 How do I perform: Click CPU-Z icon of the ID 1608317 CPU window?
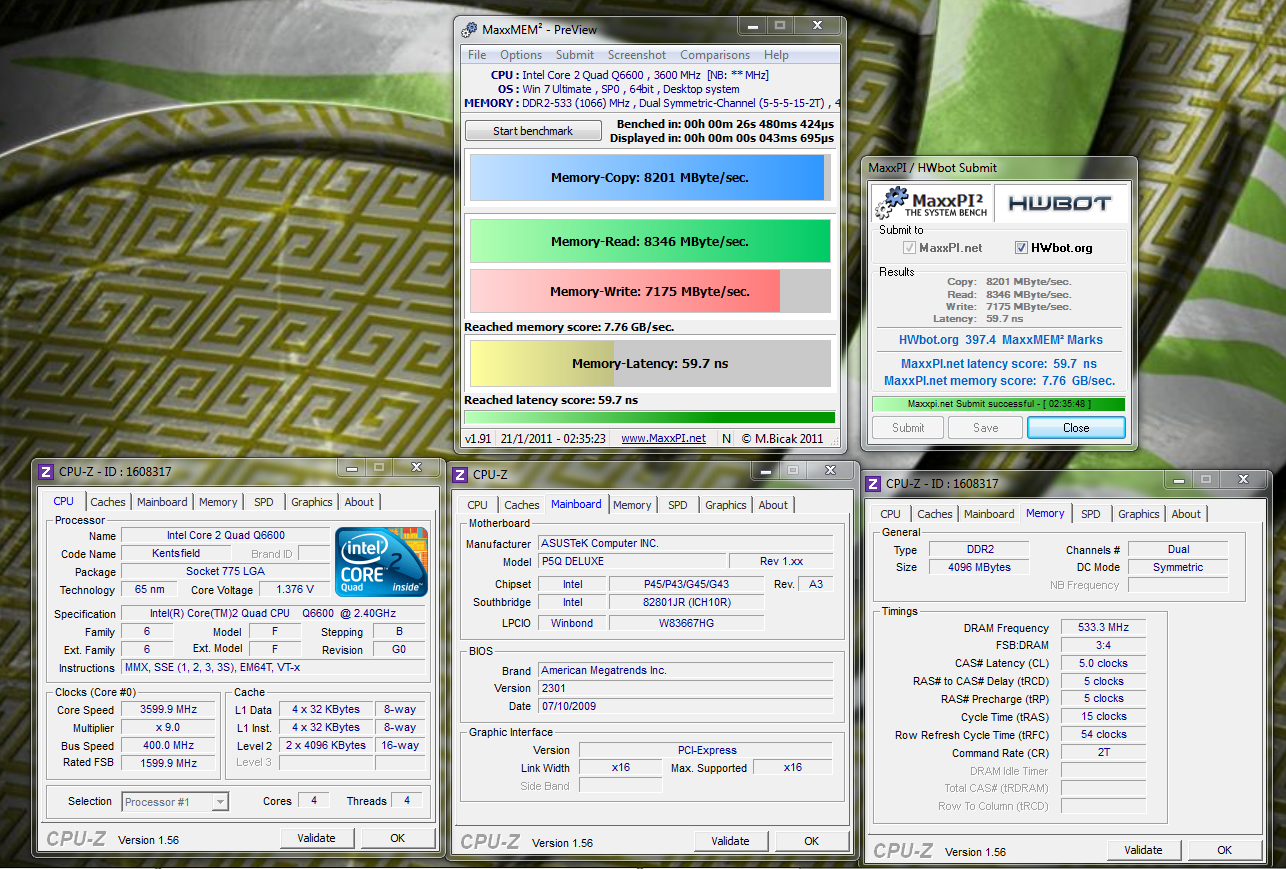point(45,472)
